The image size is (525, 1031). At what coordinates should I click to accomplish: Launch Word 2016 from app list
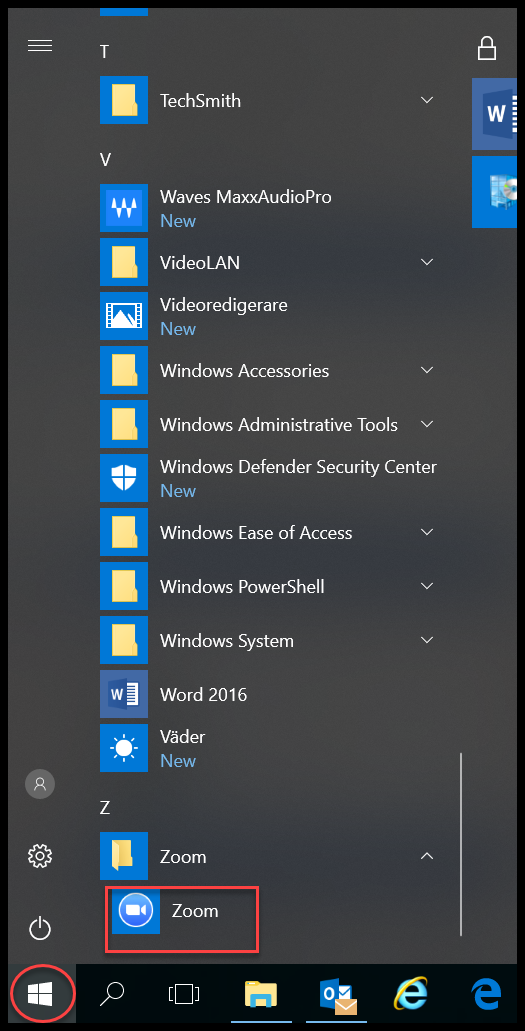pos(268,694)
